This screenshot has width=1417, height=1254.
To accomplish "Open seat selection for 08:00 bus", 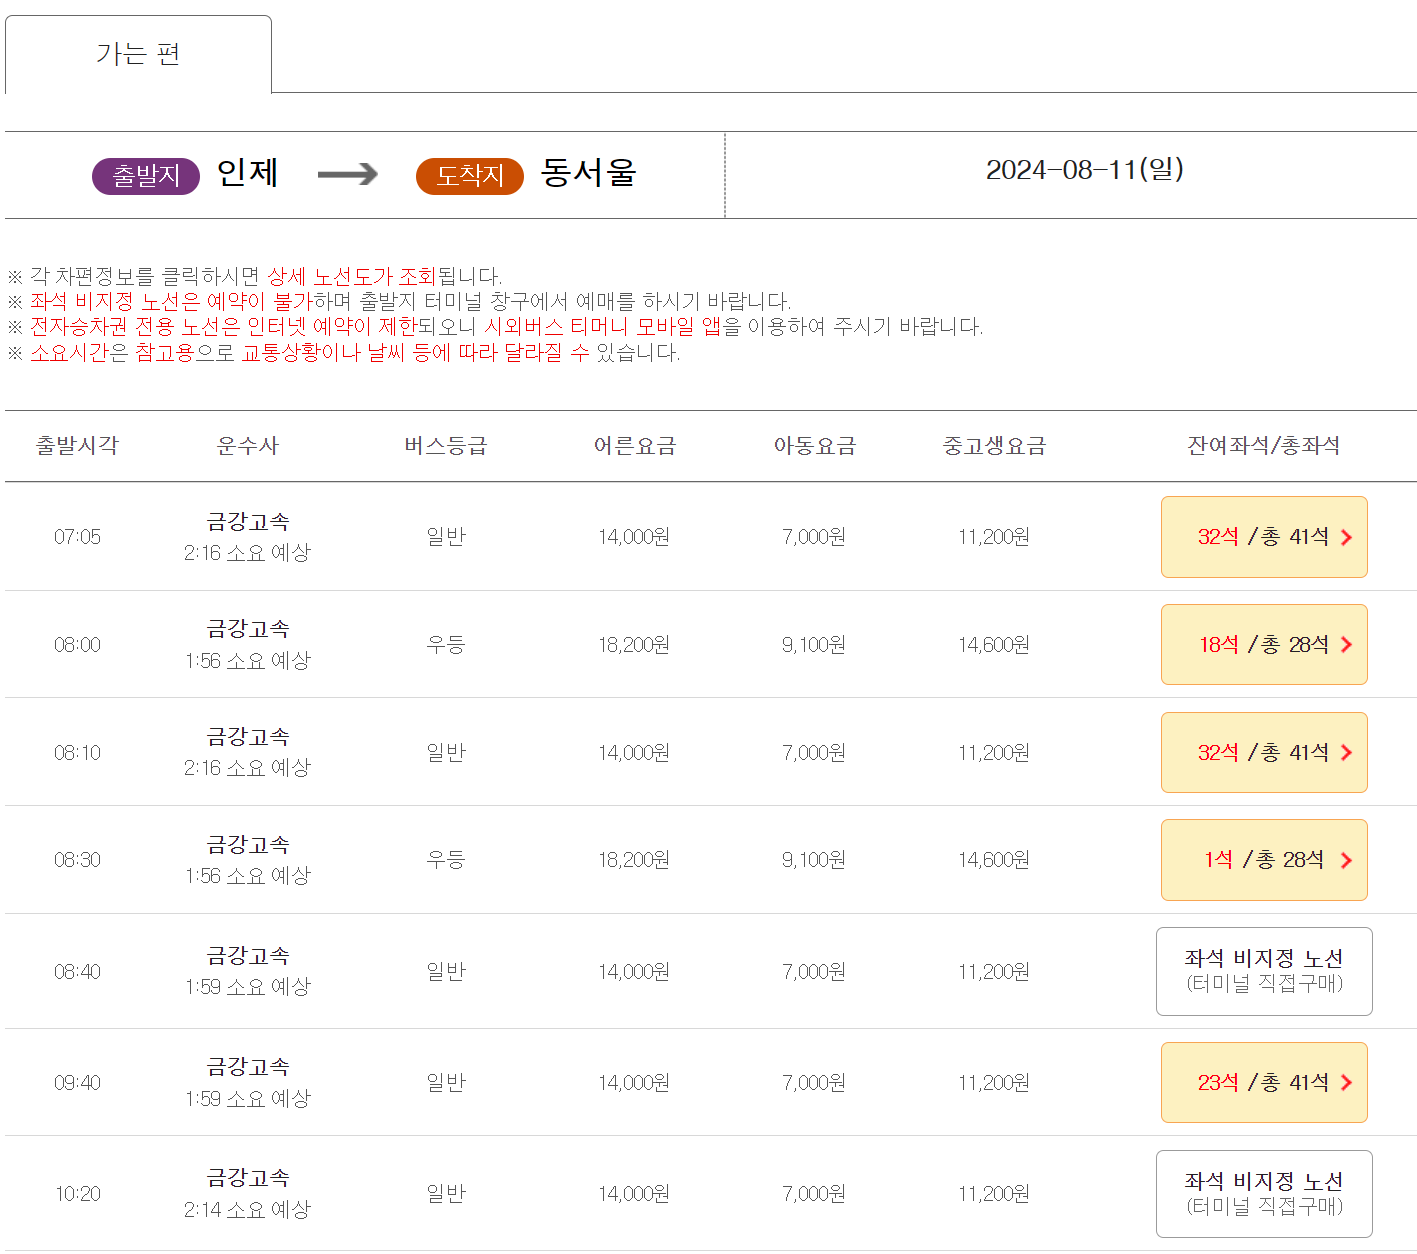I will coord(1264,645).
